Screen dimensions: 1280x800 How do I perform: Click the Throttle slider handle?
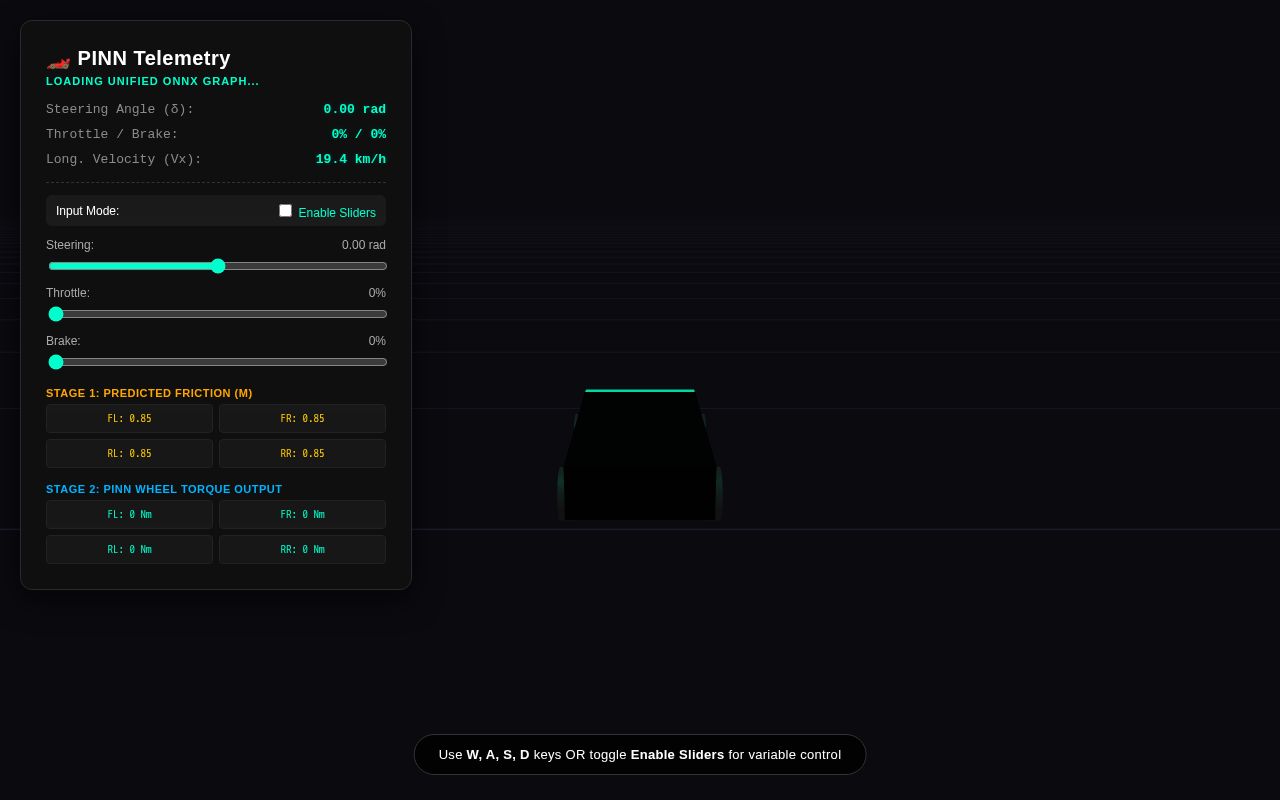coord(56,314)
